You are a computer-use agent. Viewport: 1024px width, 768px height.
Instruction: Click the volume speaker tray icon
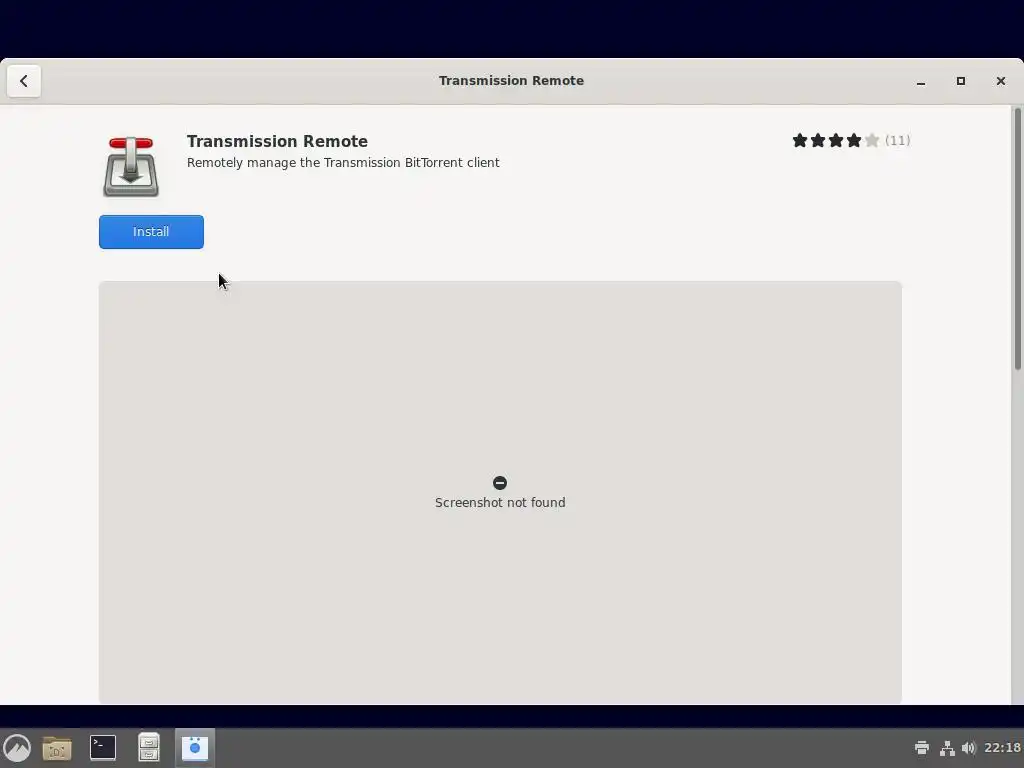(968, 748)
